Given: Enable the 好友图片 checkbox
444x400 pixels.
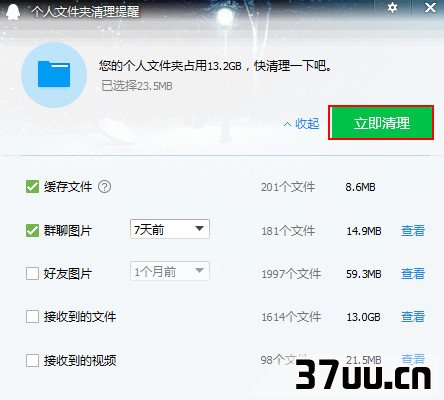Looking at the screenshot, I should tap(32, 274).
